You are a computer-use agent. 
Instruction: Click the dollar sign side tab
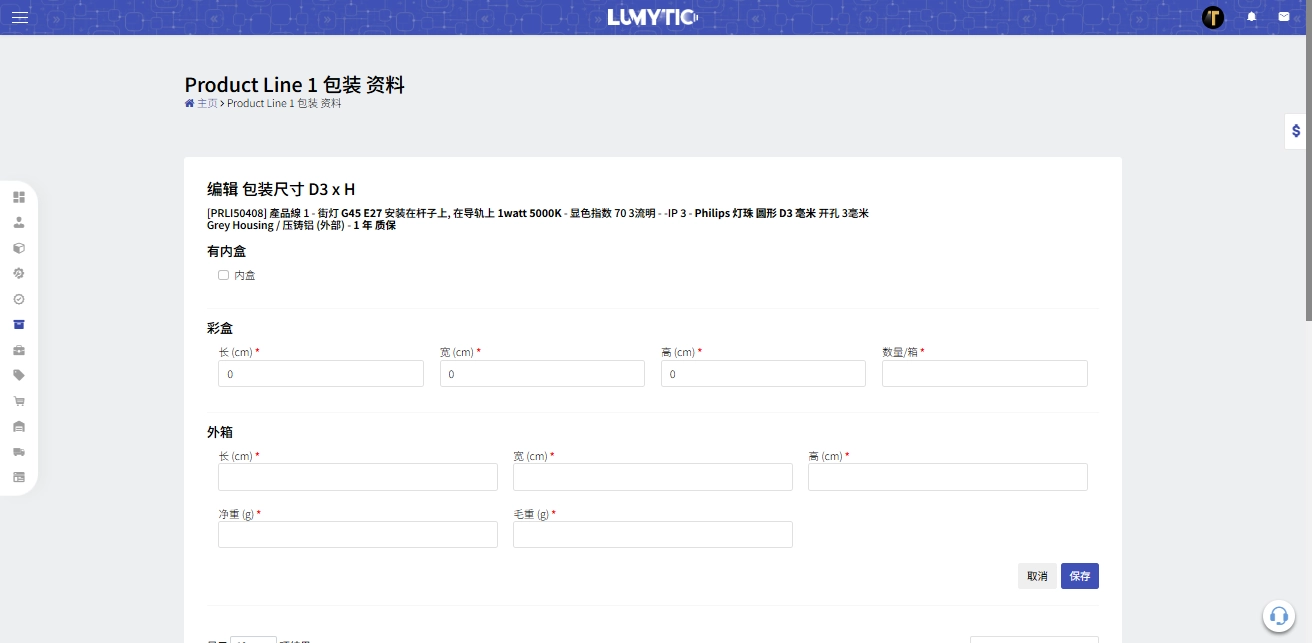click(1297, 131)
